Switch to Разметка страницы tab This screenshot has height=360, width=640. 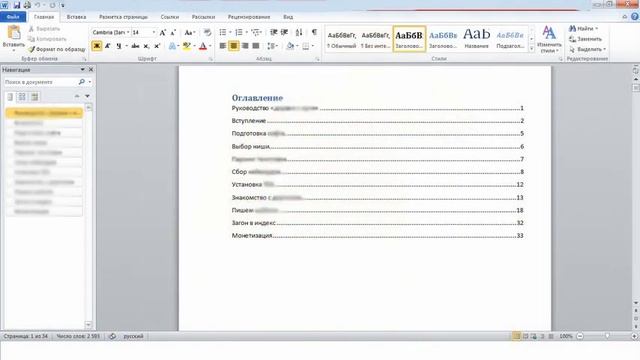pos(123,17)
